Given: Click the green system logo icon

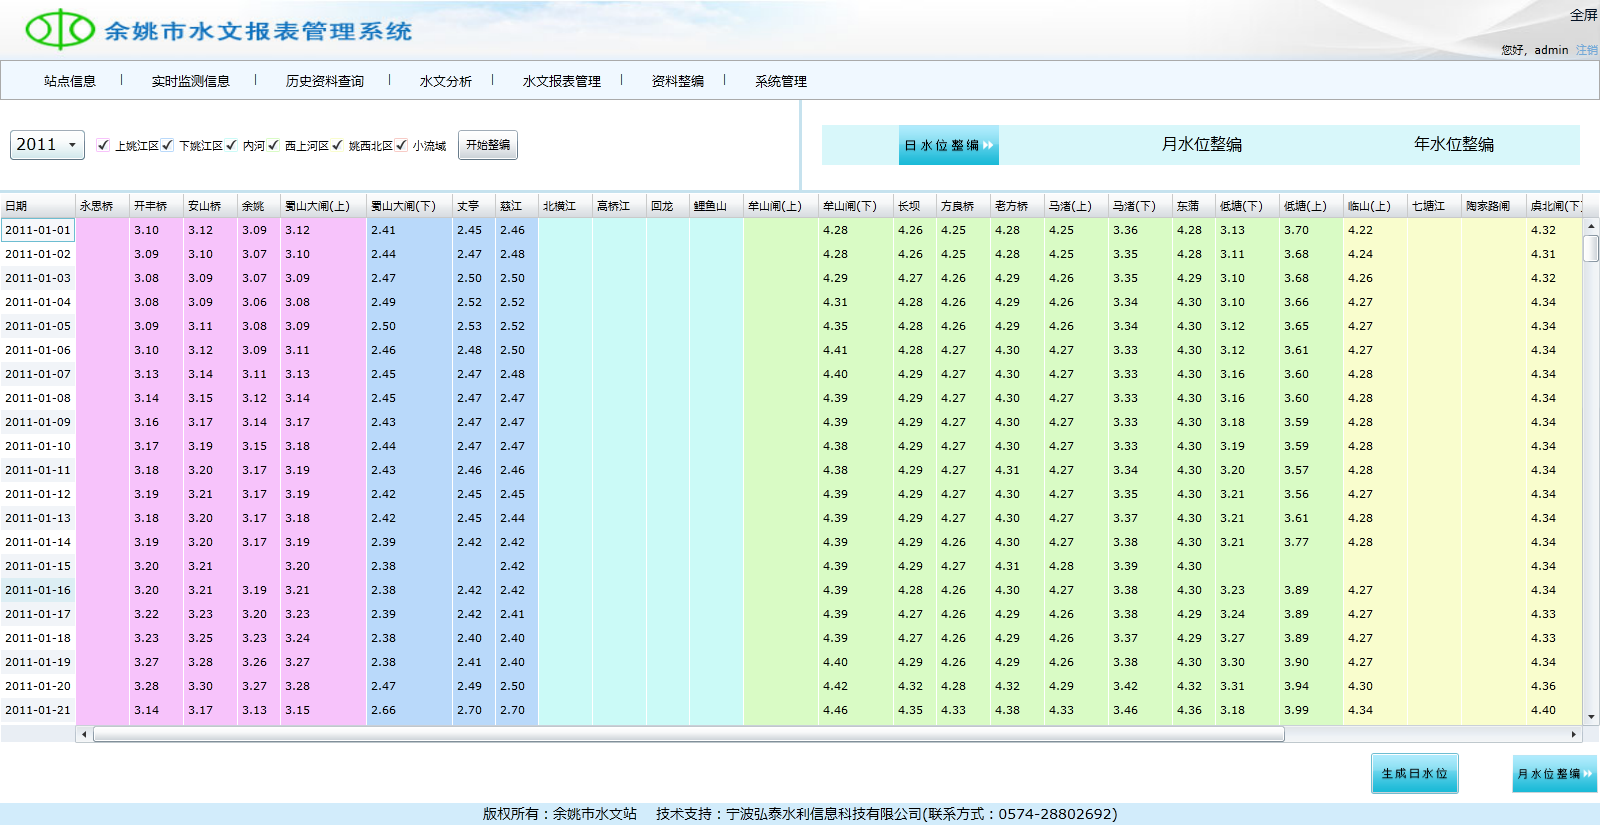Looking at the screenshot, I should [60, 30].
